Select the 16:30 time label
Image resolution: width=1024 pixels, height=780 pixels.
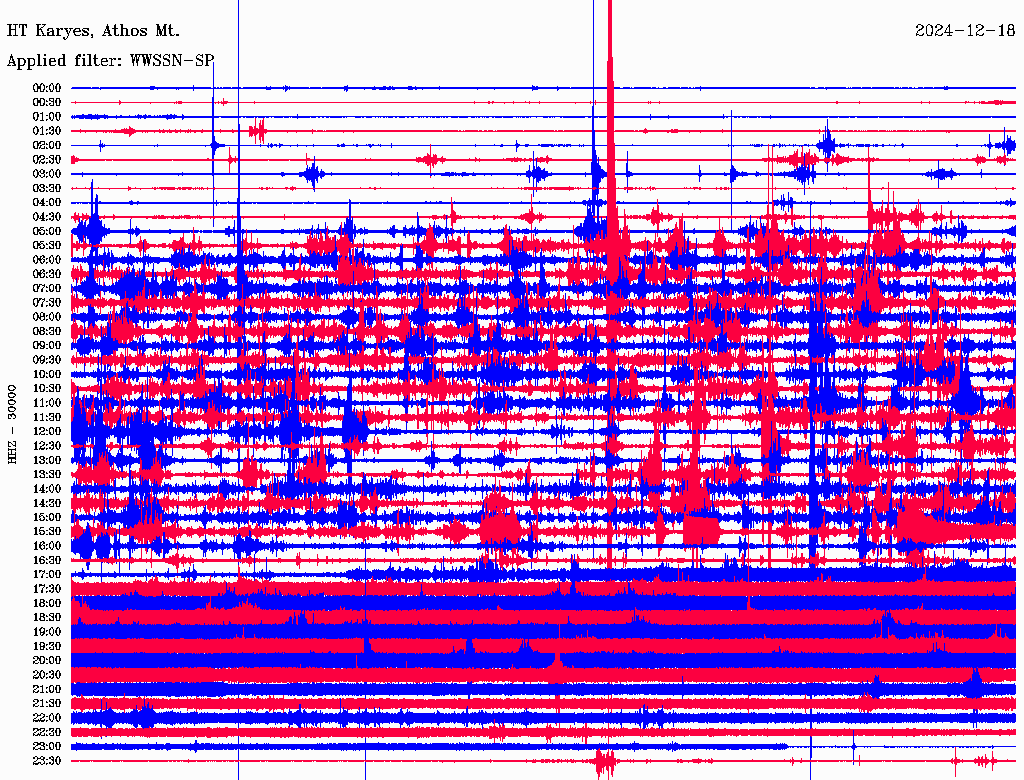(47, 560)
